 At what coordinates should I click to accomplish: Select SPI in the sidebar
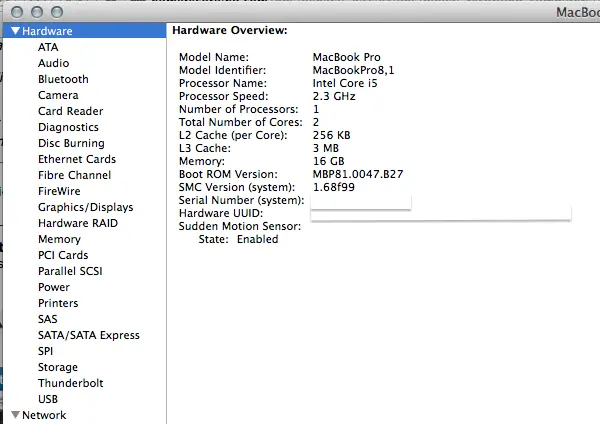46,351
